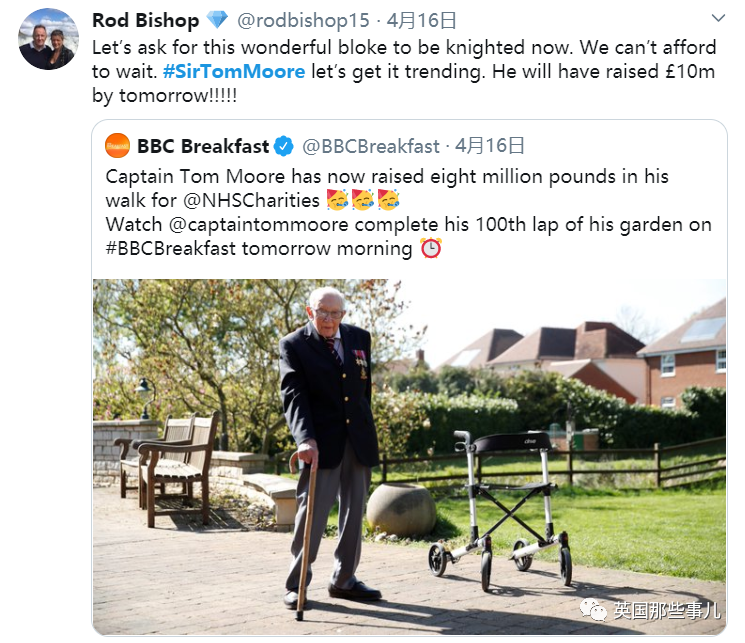The height and width of the screenshot is (643, 745).
Task: Click the Rod Bishop display name
Action: (145, 20)
